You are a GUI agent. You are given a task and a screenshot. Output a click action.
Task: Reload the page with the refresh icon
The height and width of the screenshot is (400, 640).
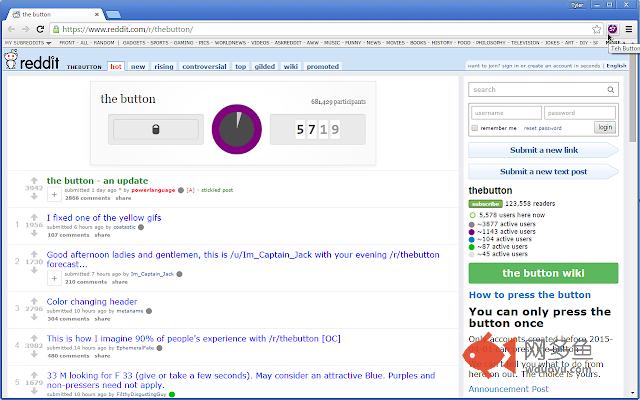tap(40, 29)
